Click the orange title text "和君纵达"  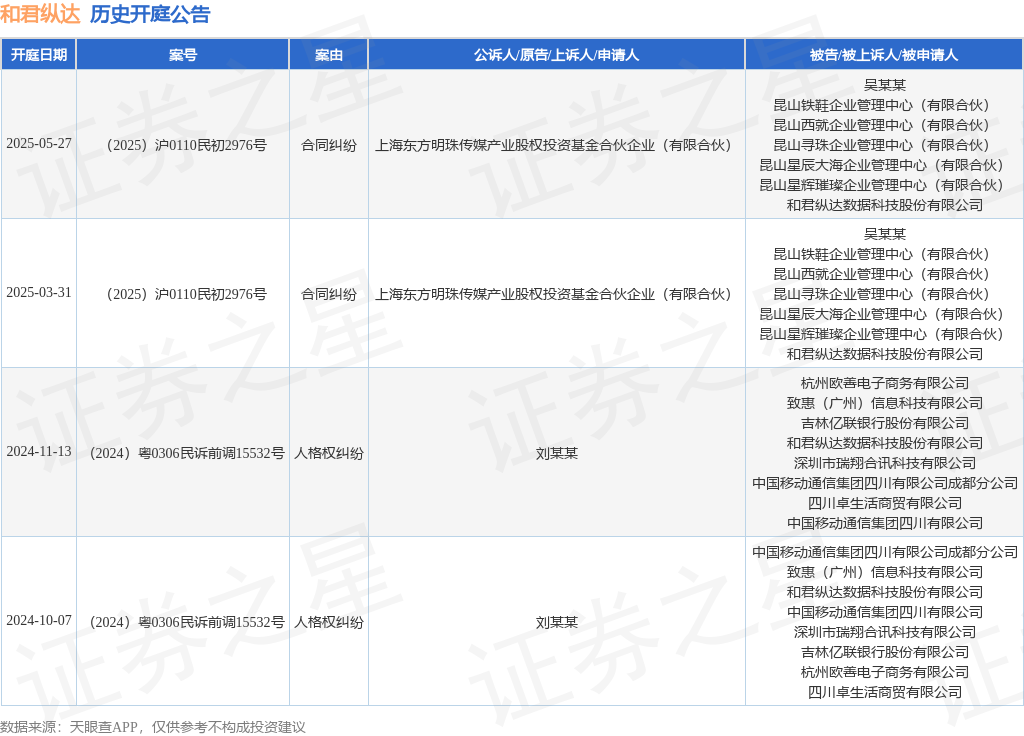click(x=40, y=14)
